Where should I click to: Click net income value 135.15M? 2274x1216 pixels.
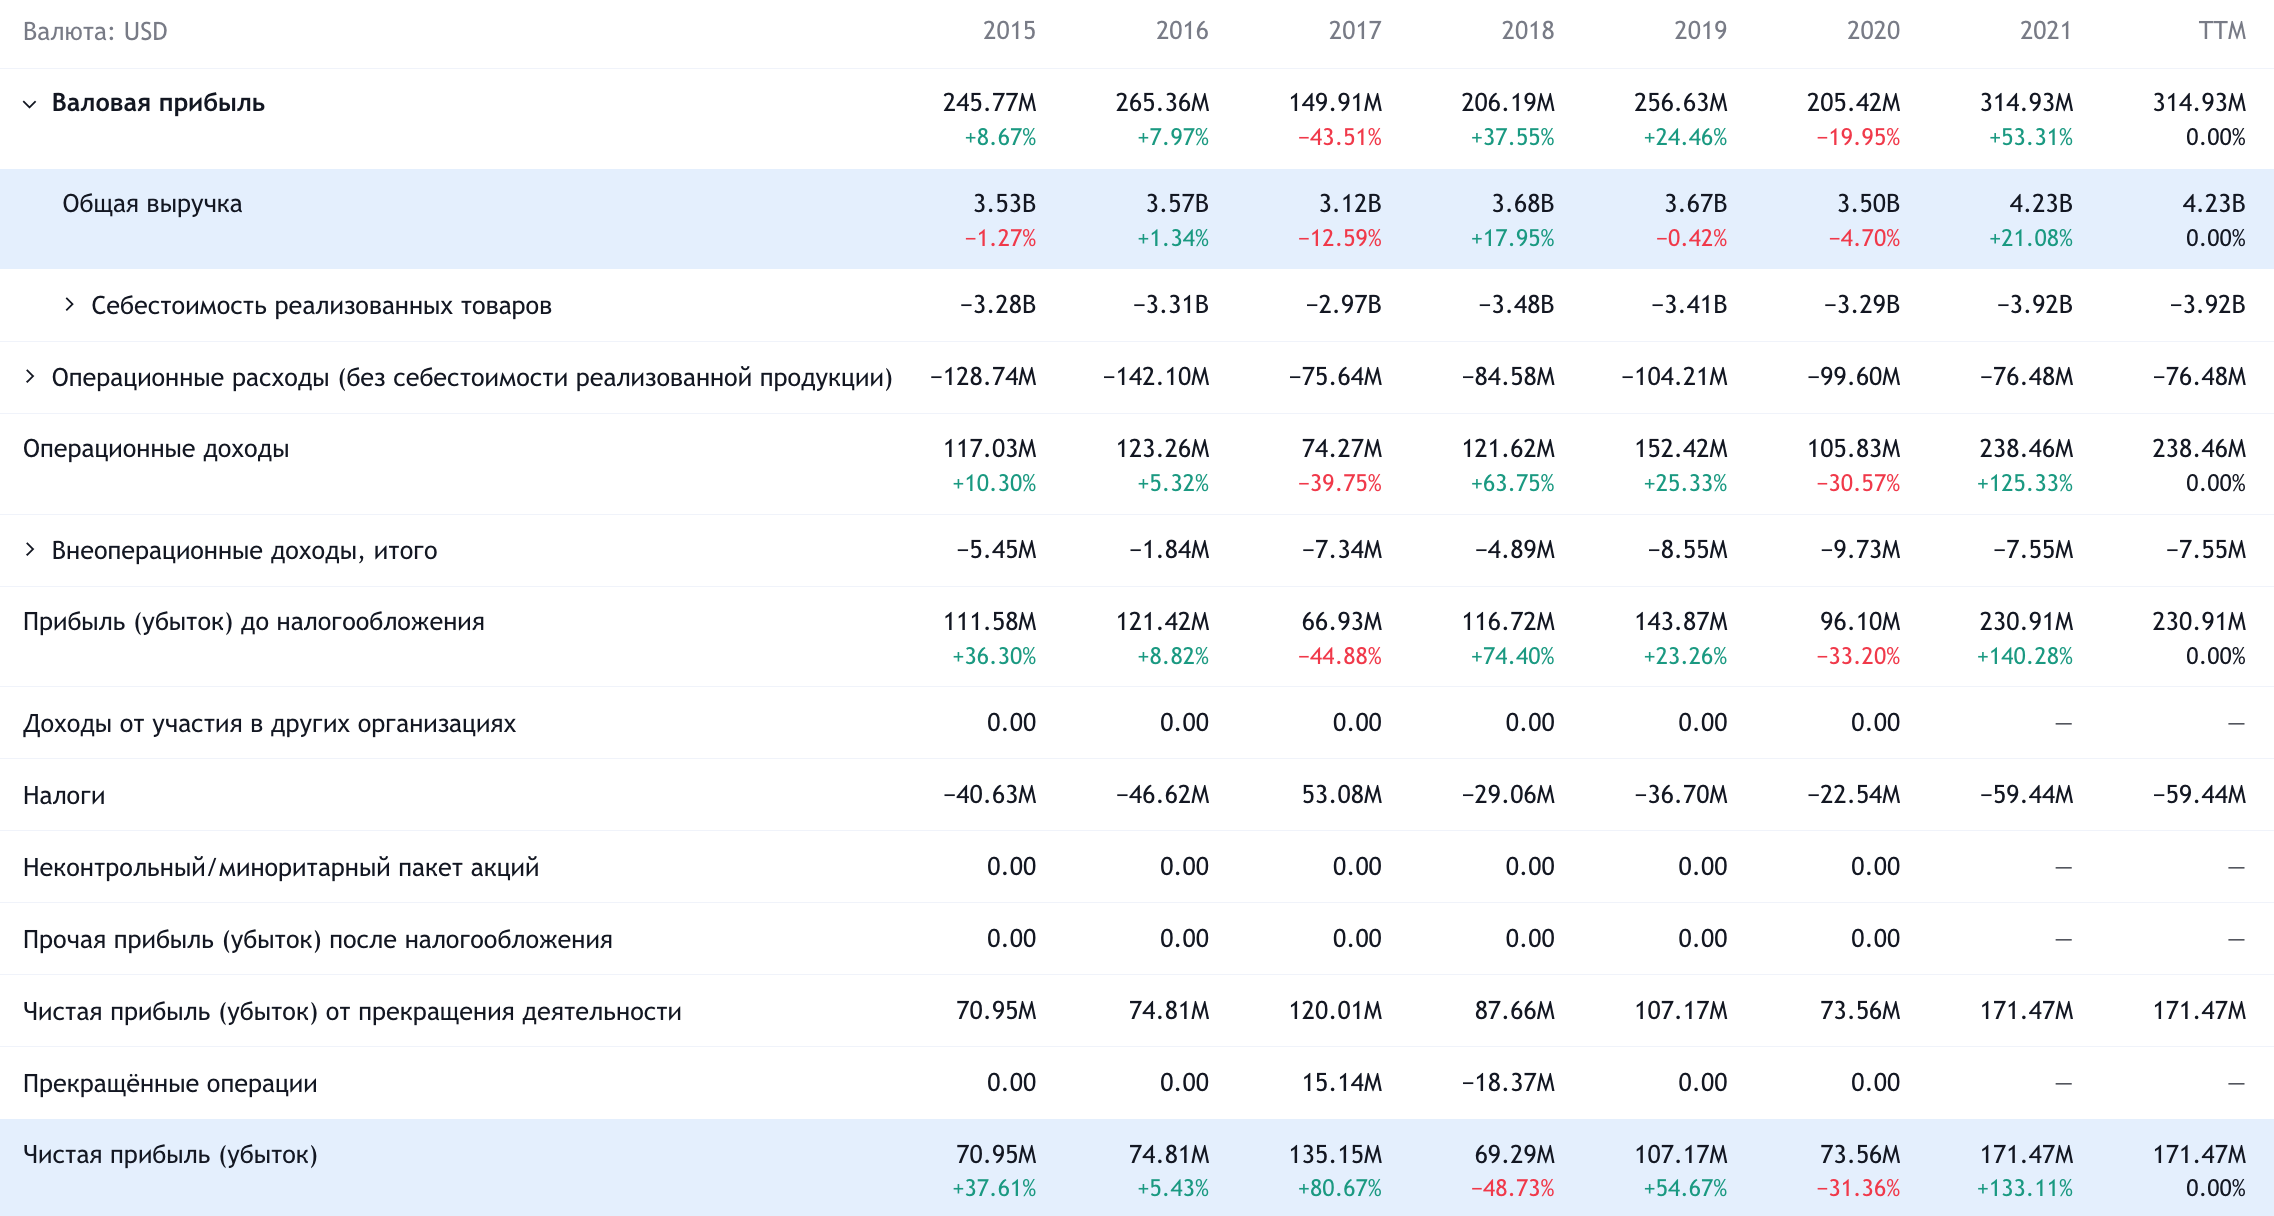pyautogui.click(x=1335, y=1155)
